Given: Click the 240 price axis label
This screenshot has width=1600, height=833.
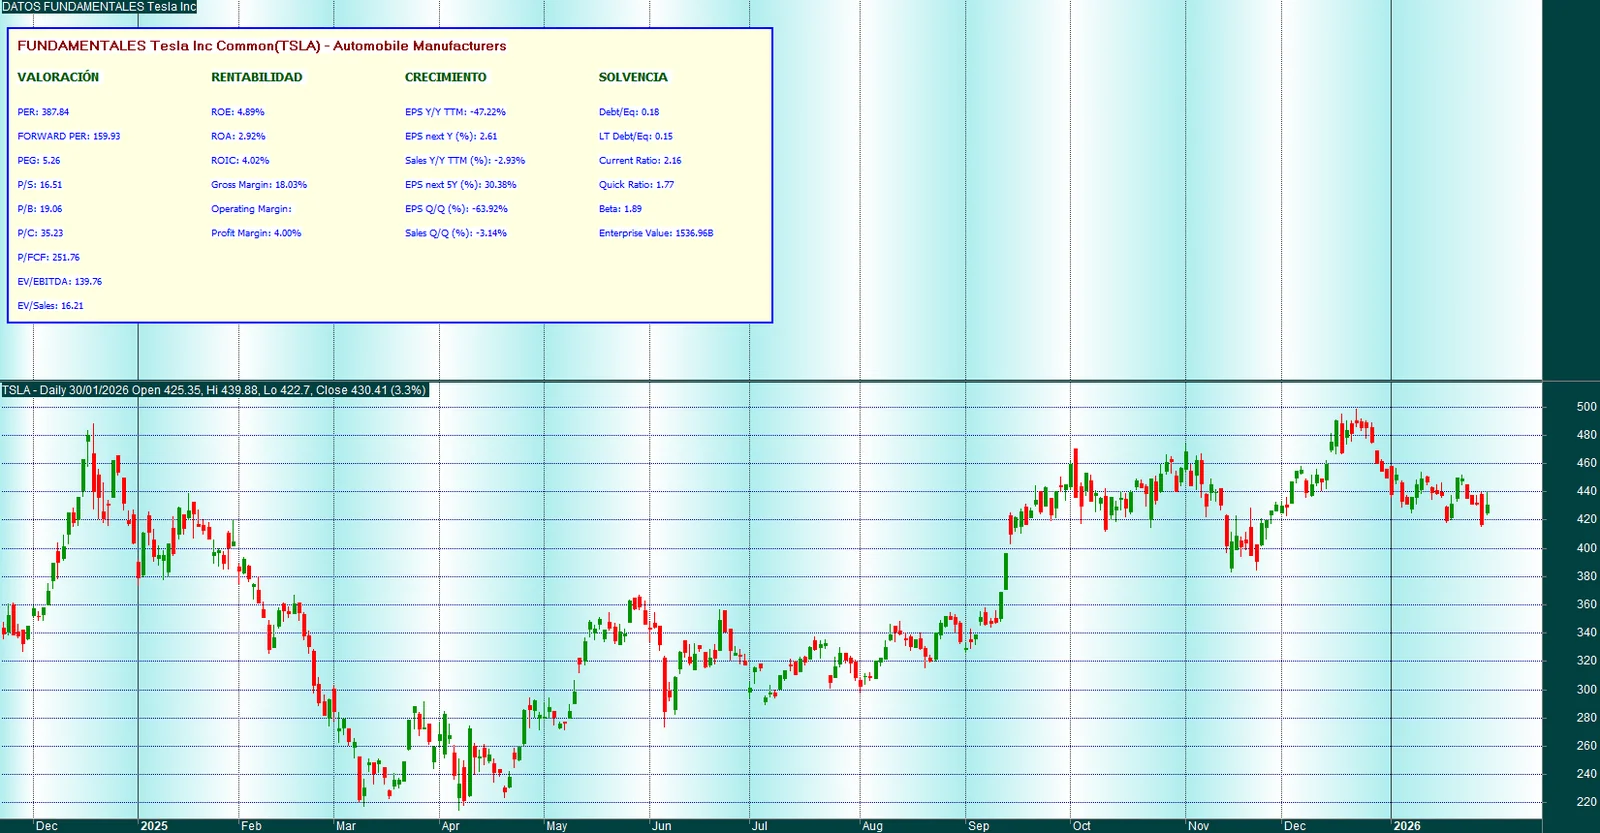Looking at the screenshot, I should (x=1586, y=773).
